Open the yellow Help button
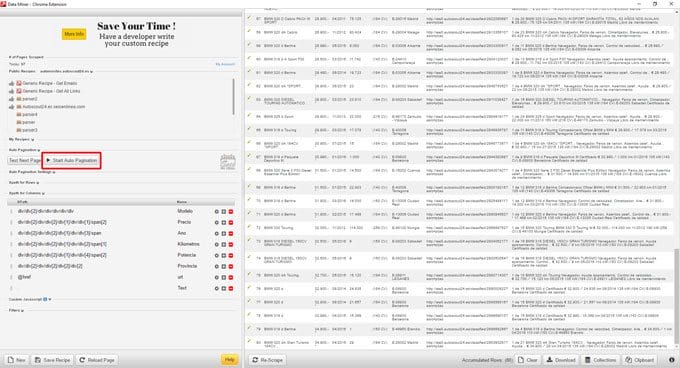Screen dimensions: 680x368 pyautogui.click(x=229, y=359)
